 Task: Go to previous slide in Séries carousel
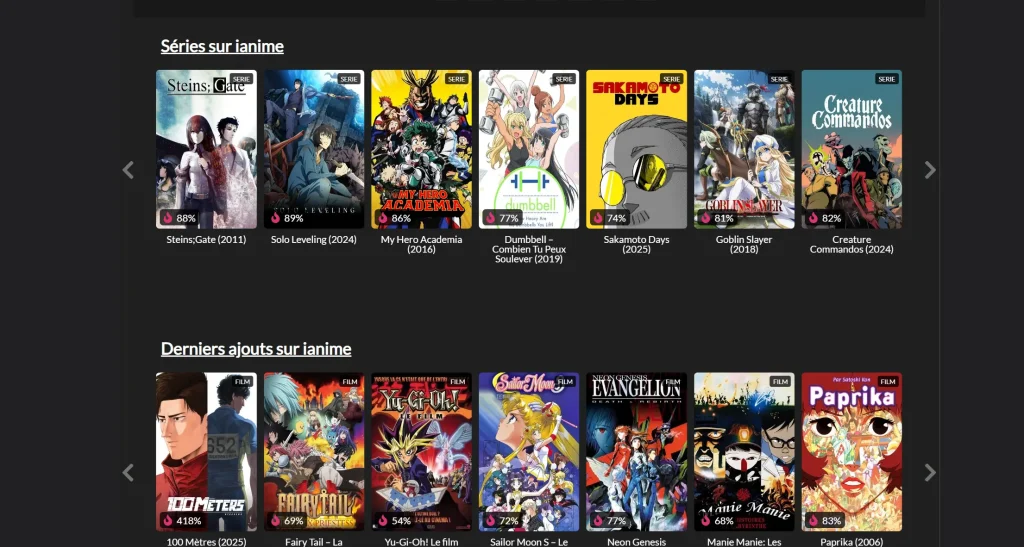click(128, 170)
